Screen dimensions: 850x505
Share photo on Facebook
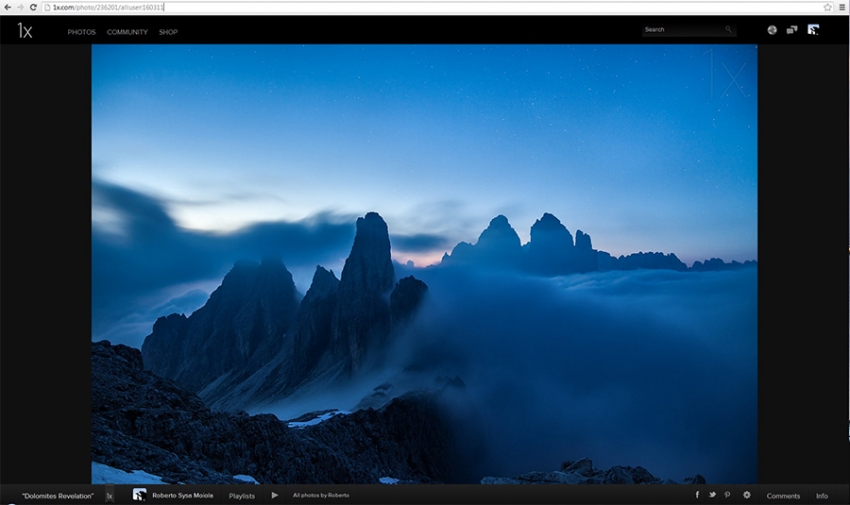pos(697,495)
